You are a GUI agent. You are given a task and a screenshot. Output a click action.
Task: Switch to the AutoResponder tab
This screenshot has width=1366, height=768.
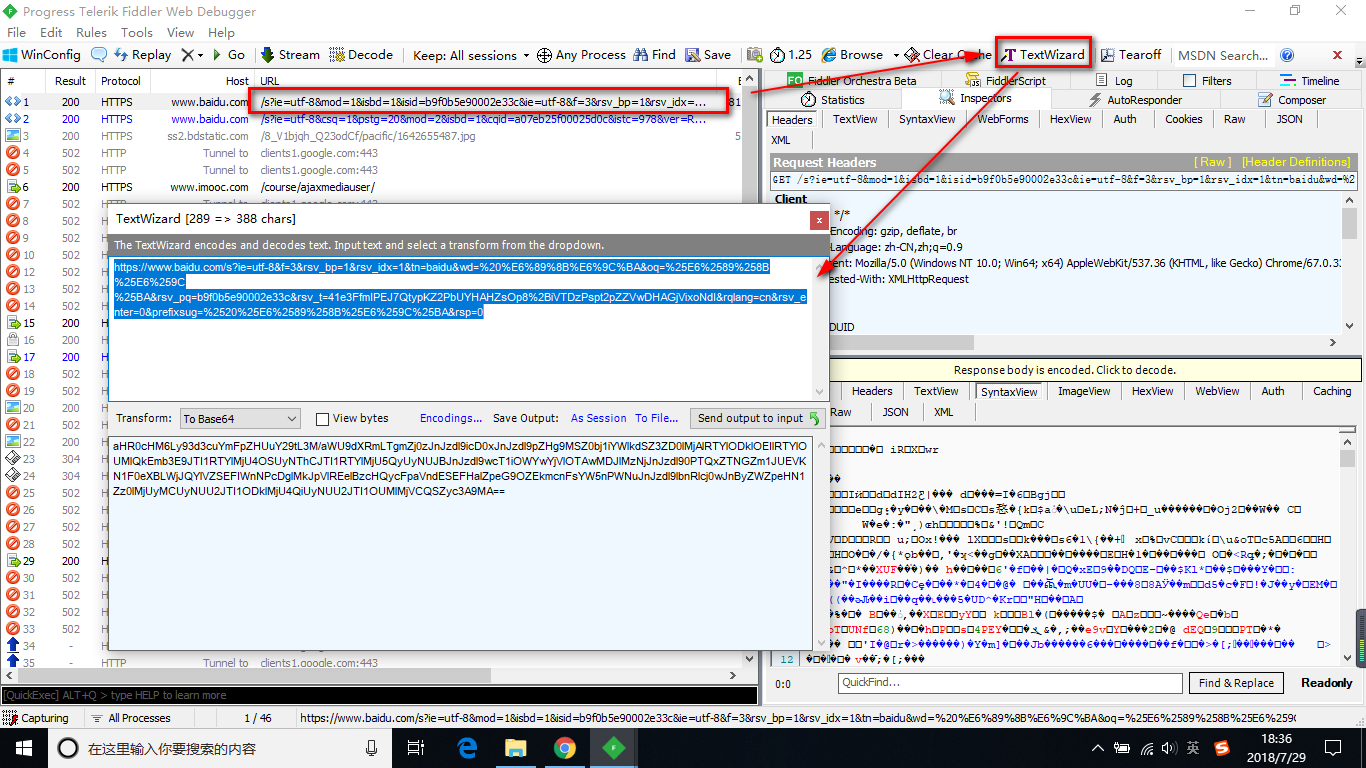click(x=1134, y=100)
